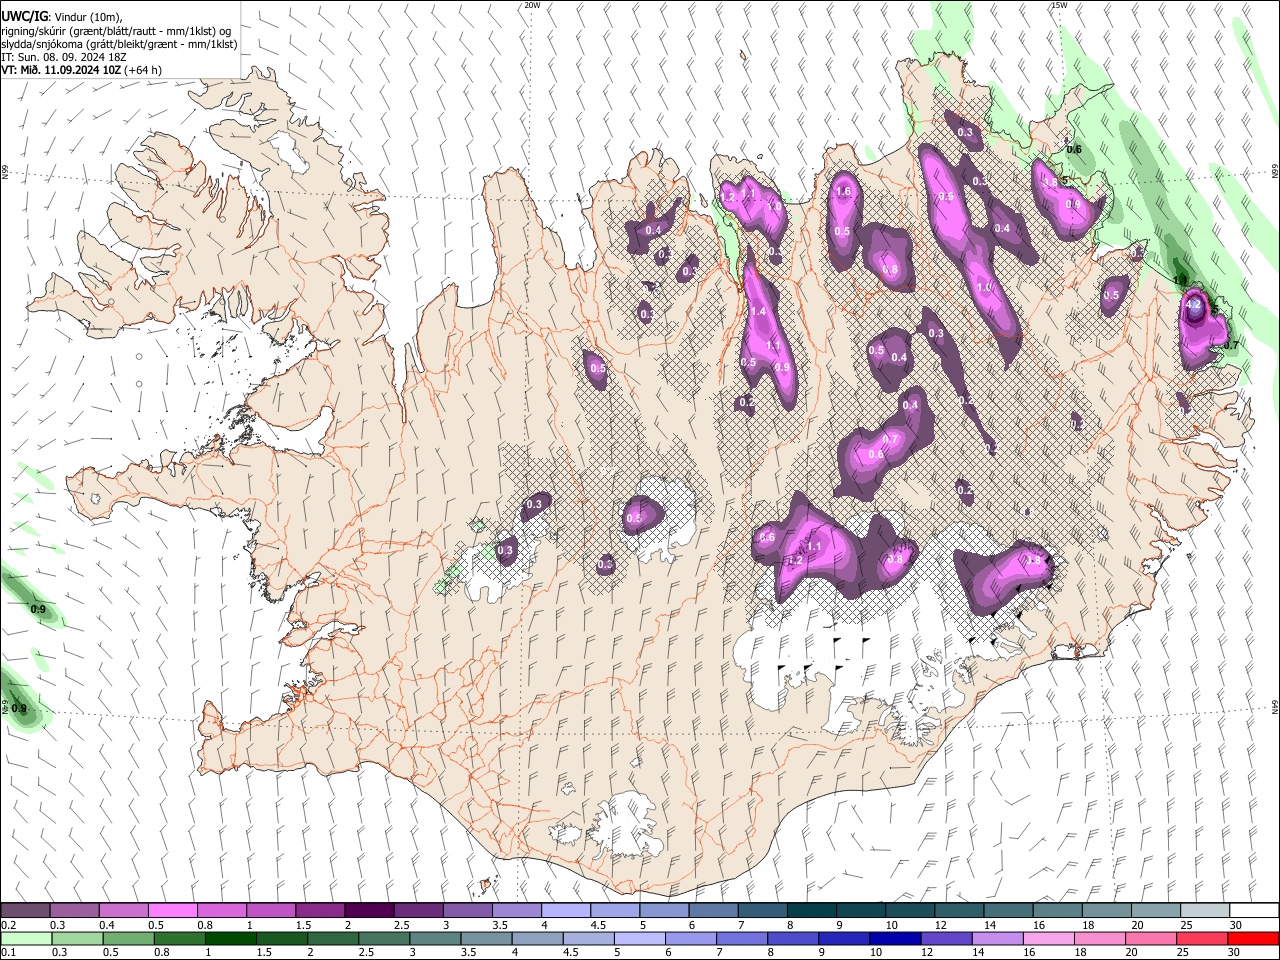Click the '30' label in lower legend
This screenshot has height=960, width=1280.
tap(1236, 953)
